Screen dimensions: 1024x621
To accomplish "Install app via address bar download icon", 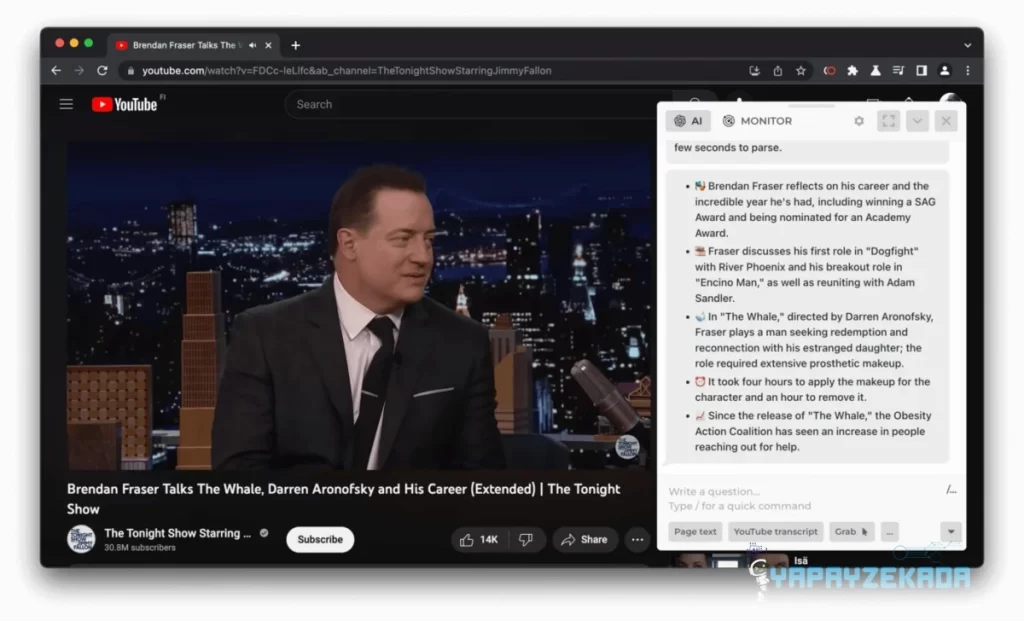I will pos(754,71).
